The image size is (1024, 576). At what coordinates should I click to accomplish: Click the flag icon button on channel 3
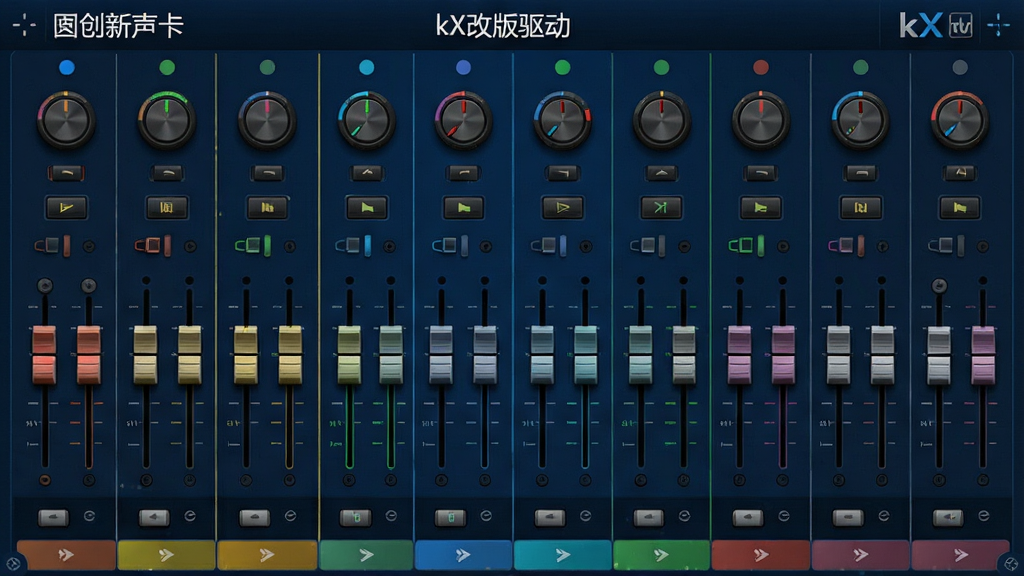pyautogui.click(x=267, y=208)
